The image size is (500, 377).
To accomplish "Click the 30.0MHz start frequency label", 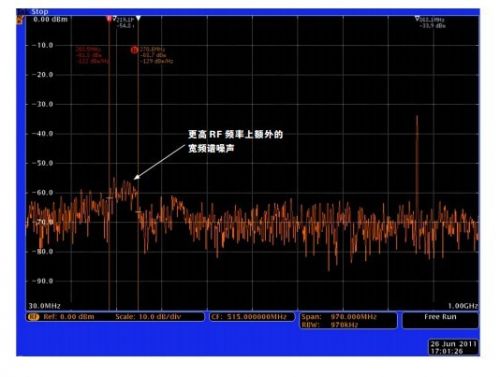I will pos(45,306).
